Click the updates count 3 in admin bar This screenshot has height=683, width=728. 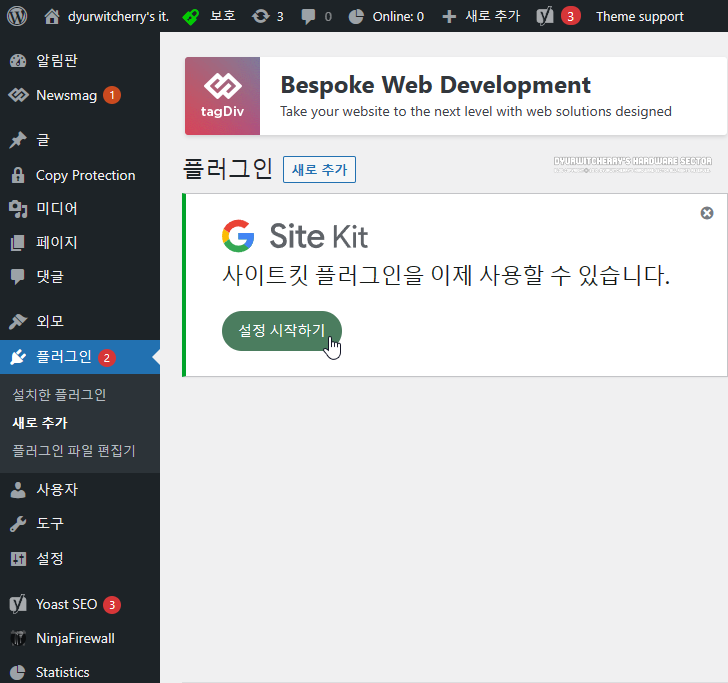click(280, 17)
